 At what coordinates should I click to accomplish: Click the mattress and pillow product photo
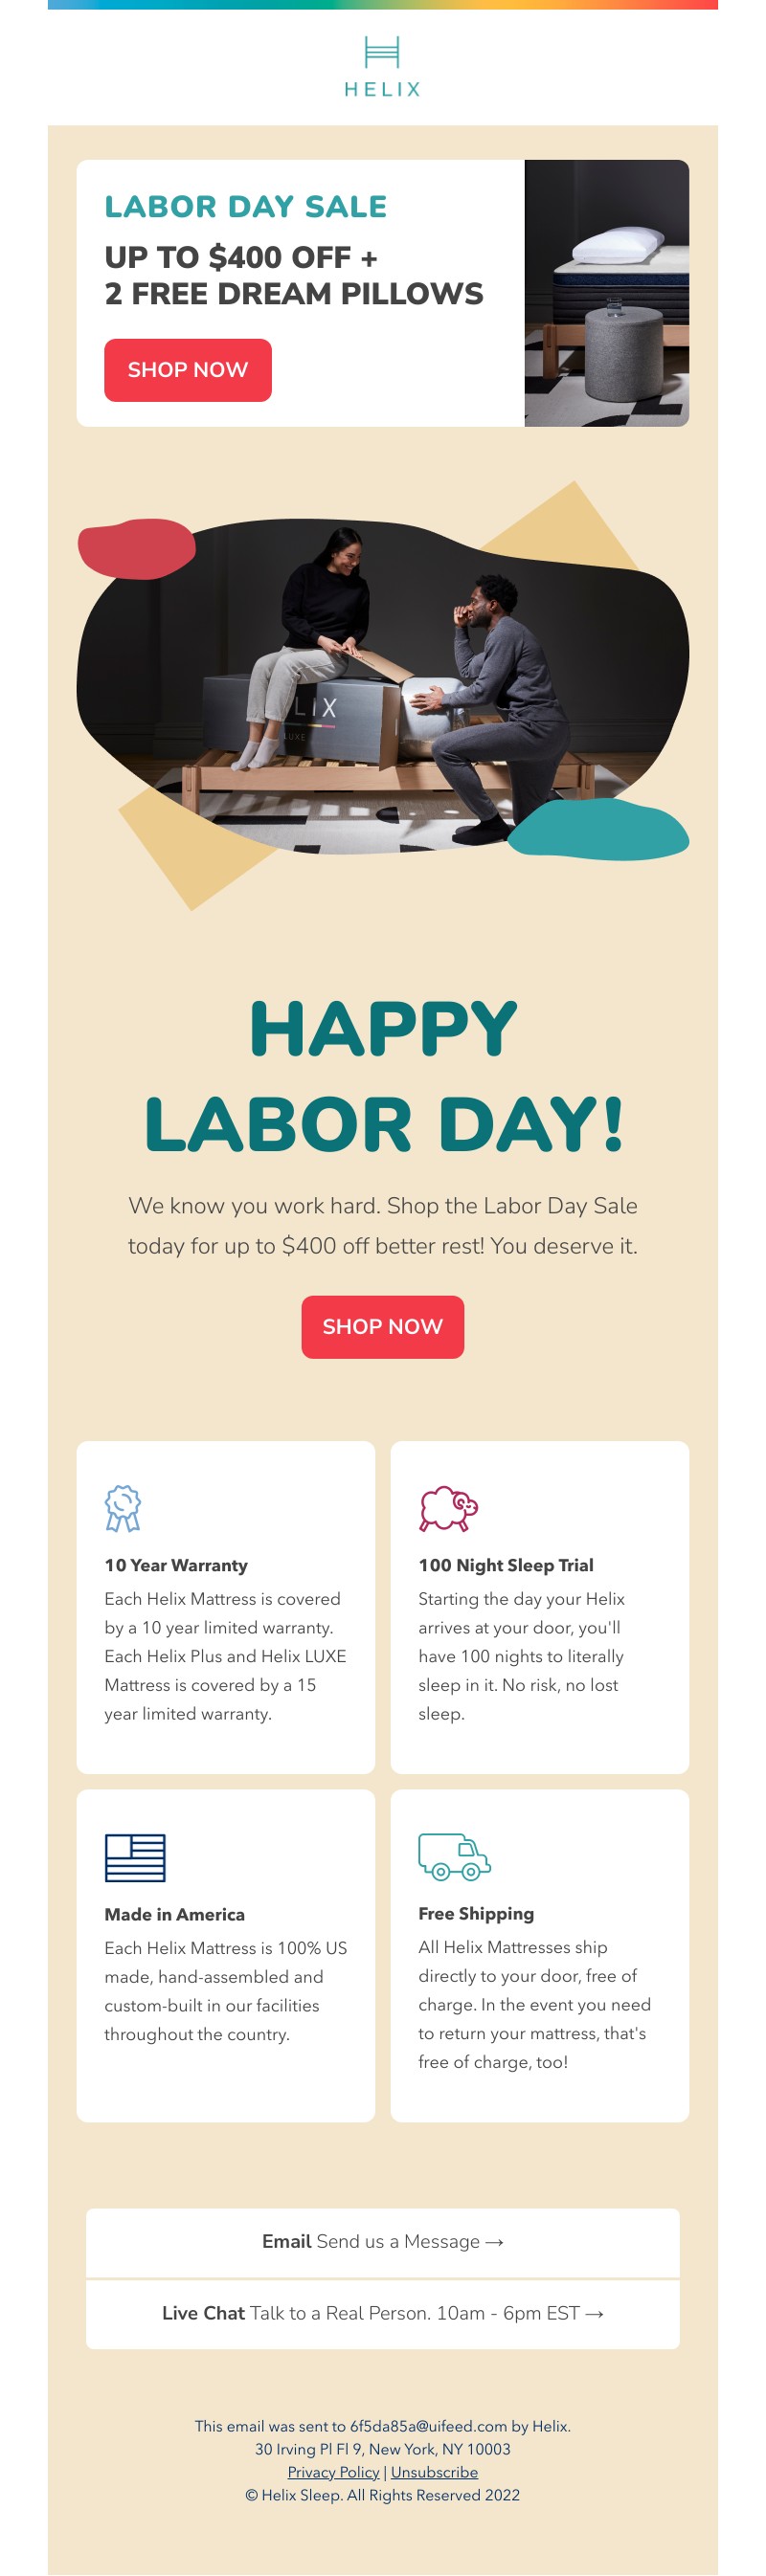coord(606,293)
